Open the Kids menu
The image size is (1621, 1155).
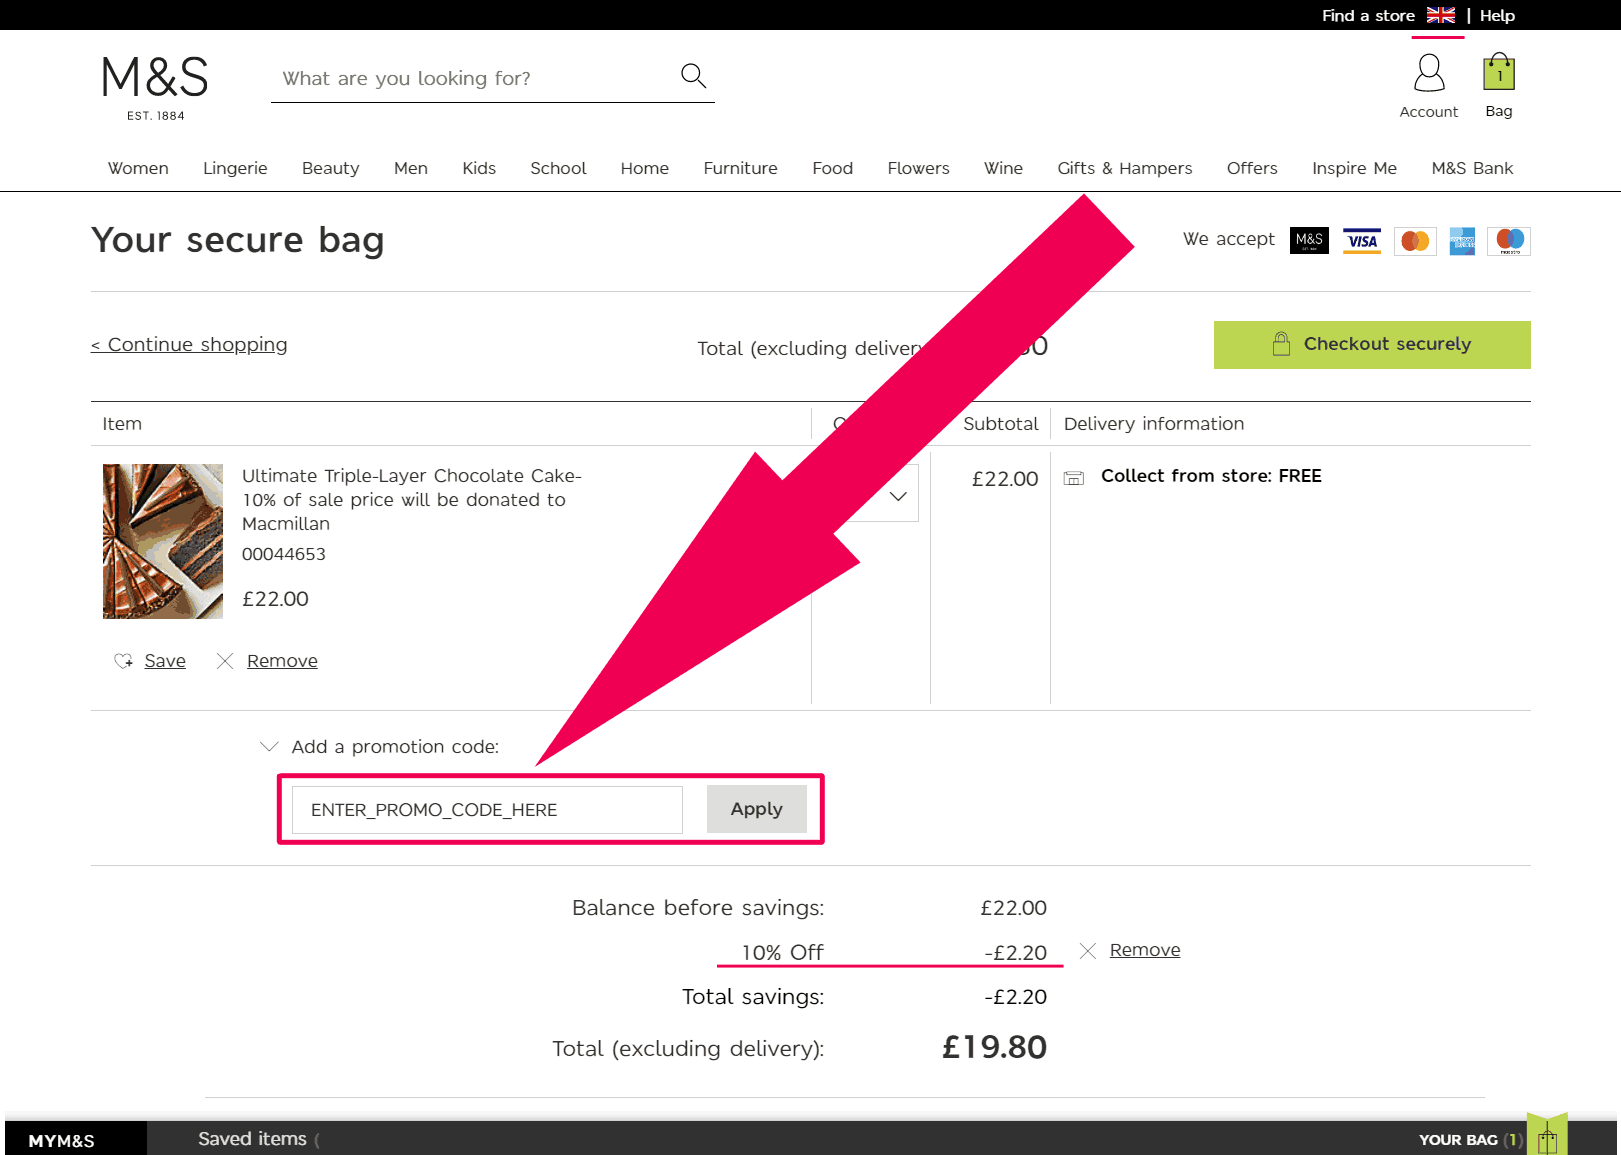tap(479, 168)
